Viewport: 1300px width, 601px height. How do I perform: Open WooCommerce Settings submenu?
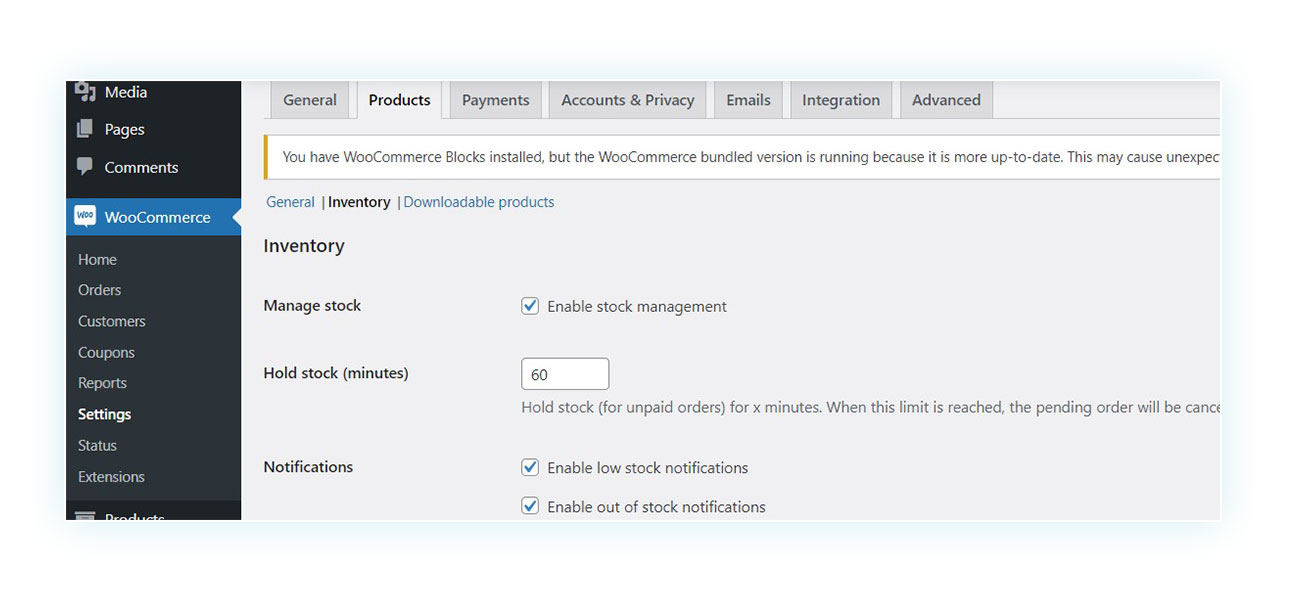point(104,414)
